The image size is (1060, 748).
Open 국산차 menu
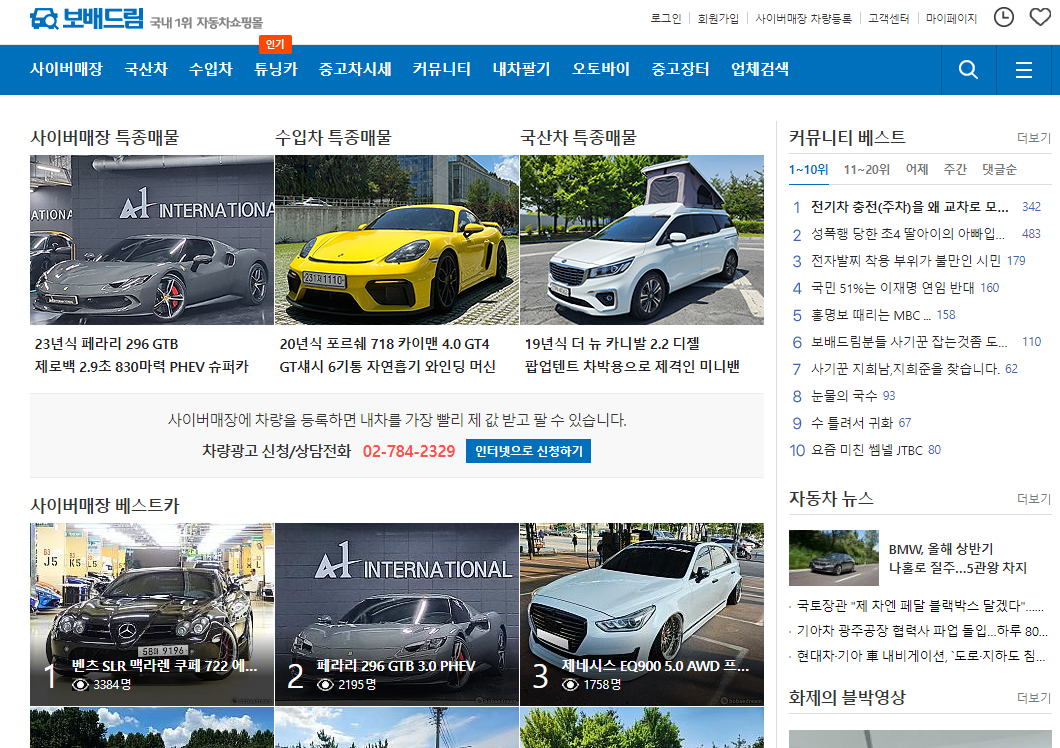pos(145,69)
